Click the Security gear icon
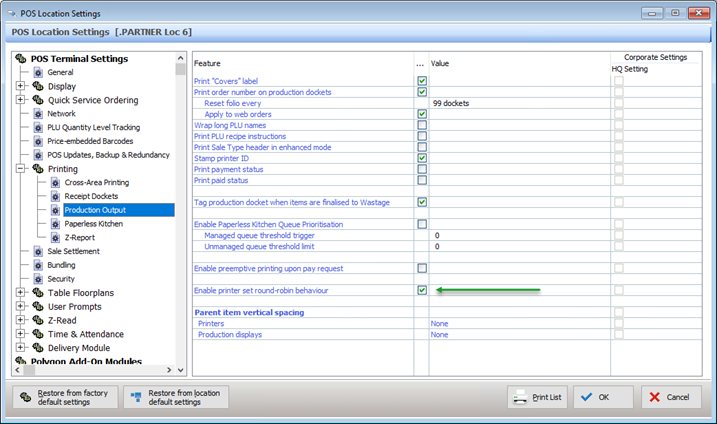This screenshot has width=717, height=424. pos(38,279)
